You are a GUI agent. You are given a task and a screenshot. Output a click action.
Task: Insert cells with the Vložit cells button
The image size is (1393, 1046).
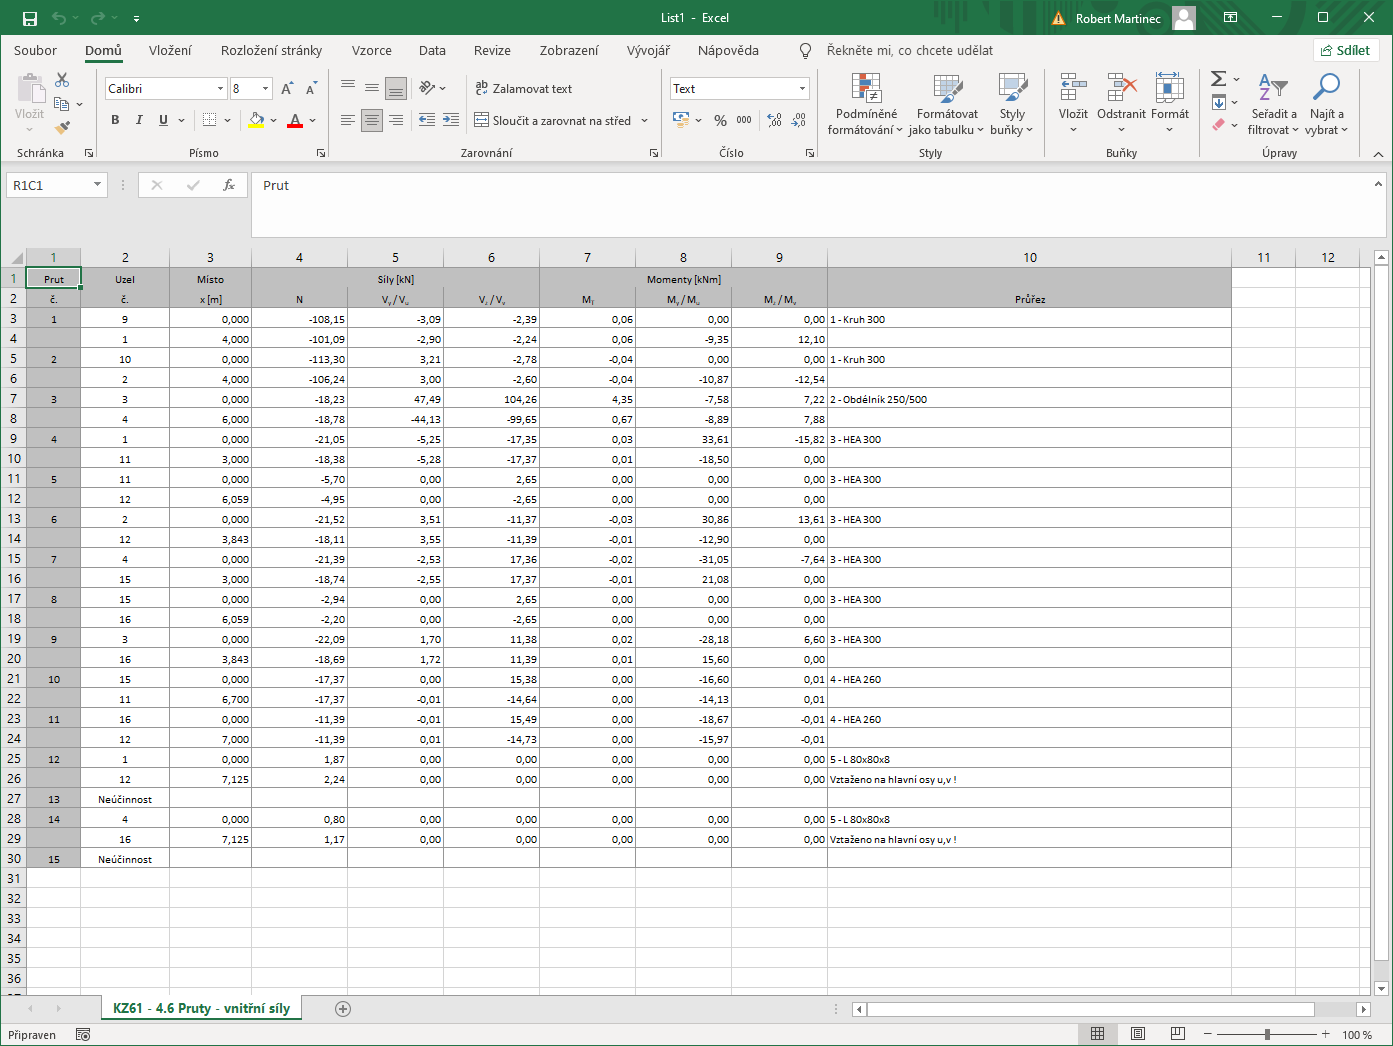[x=1073, y=104]
